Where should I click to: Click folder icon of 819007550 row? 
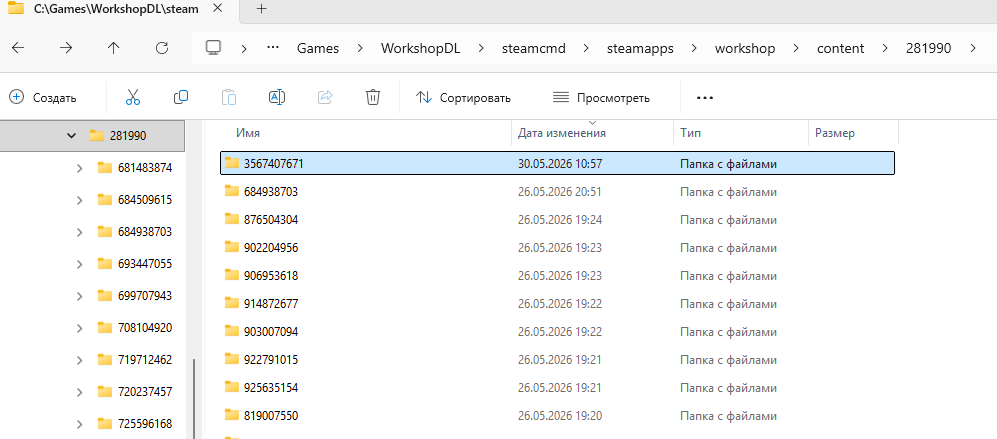pyautogui.click(x=231, y=415)
